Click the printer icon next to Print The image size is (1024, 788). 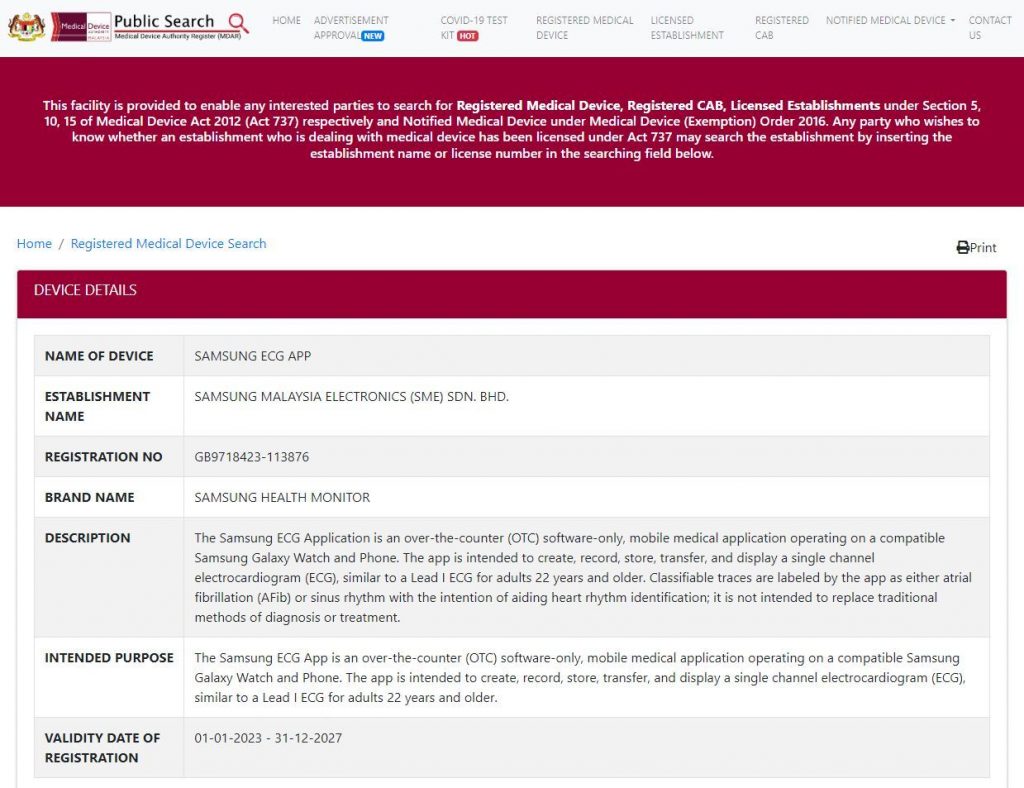point(963,247)
